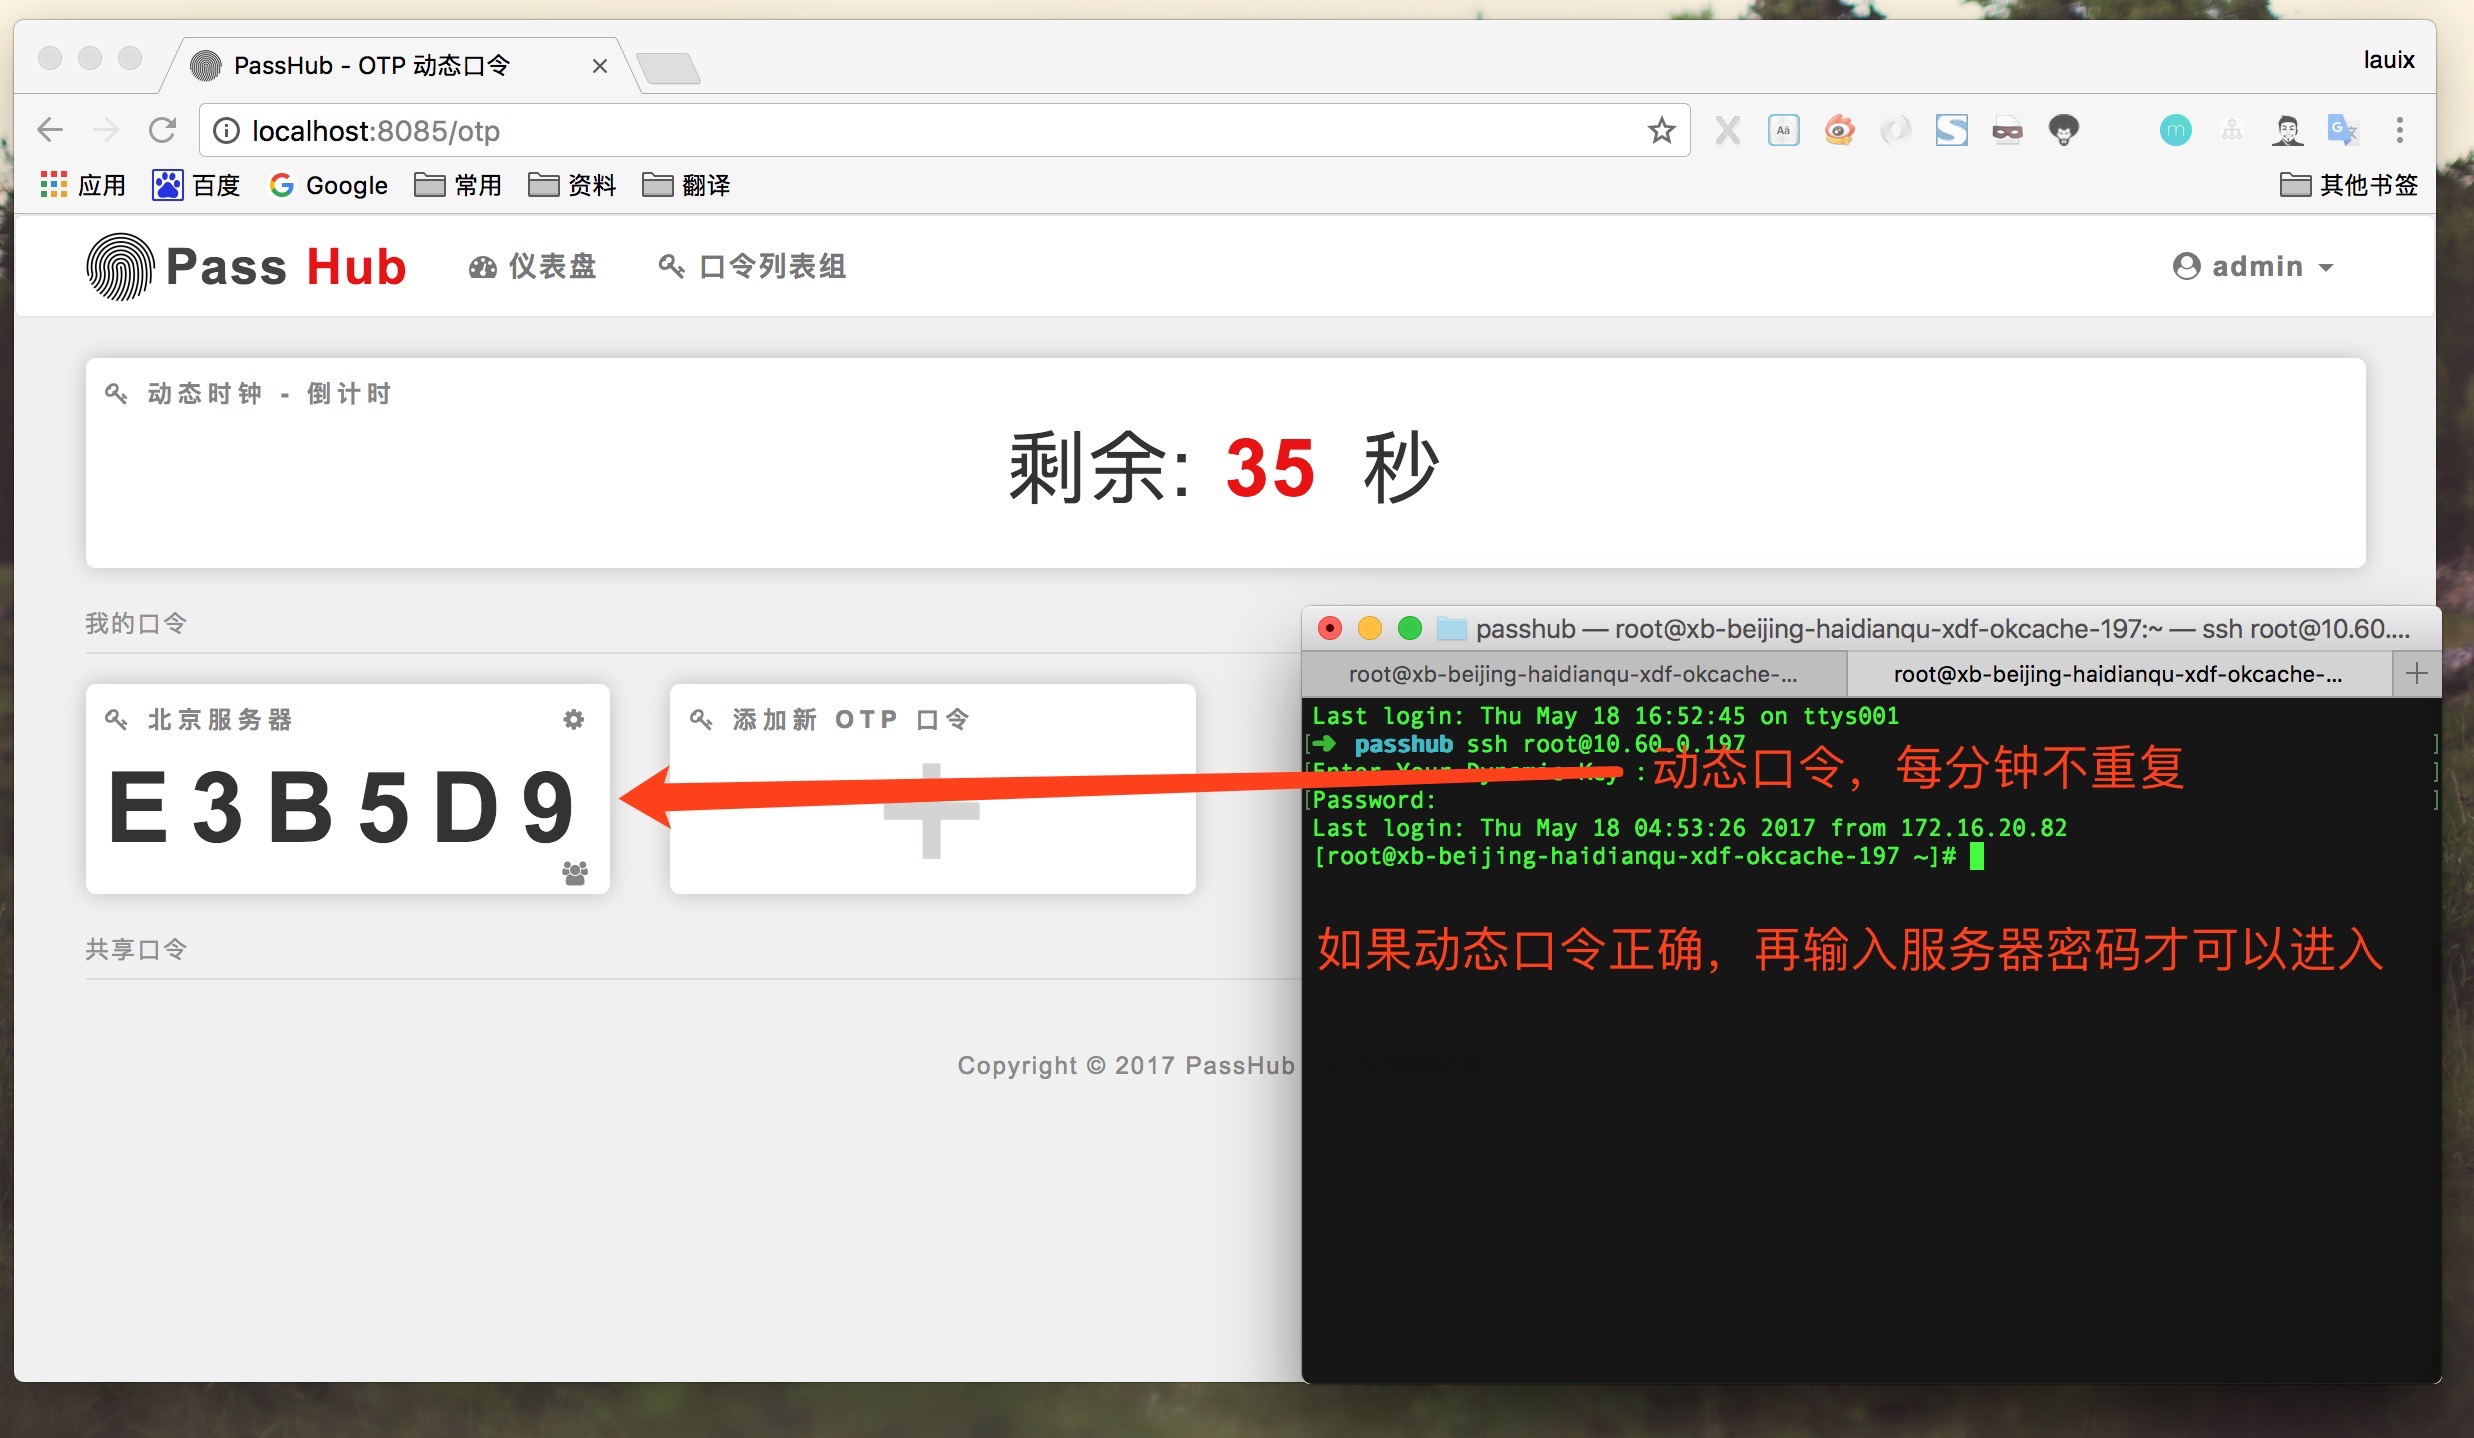Click the 北京服务器 card title
The image size is (2474, 1438).
click(x=219, y=719)
